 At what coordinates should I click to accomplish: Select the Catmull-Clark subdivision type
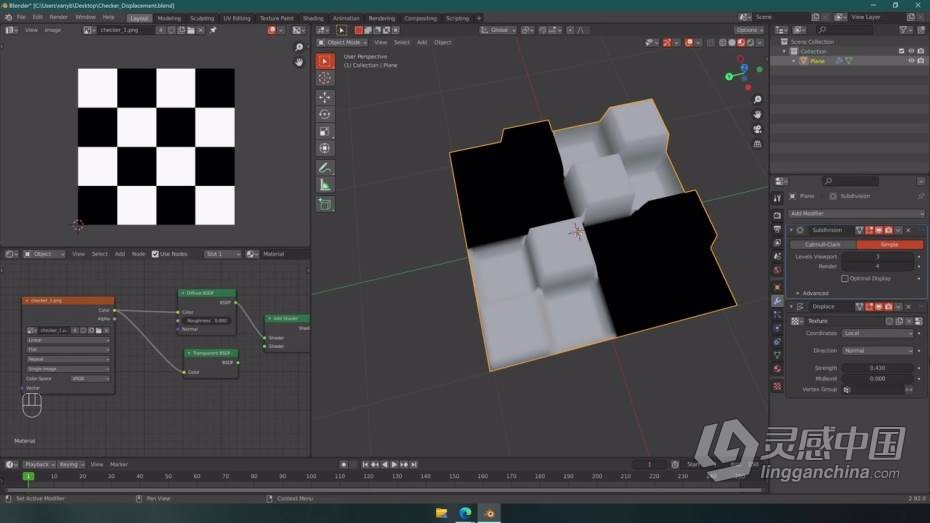[823, 244]
